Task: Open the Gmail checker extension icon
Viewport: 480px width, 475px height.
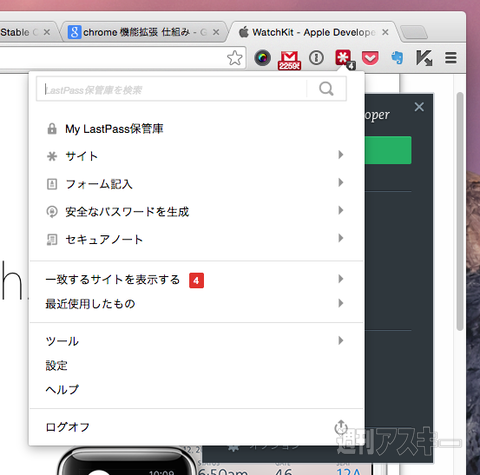Action: coord(289,60)
